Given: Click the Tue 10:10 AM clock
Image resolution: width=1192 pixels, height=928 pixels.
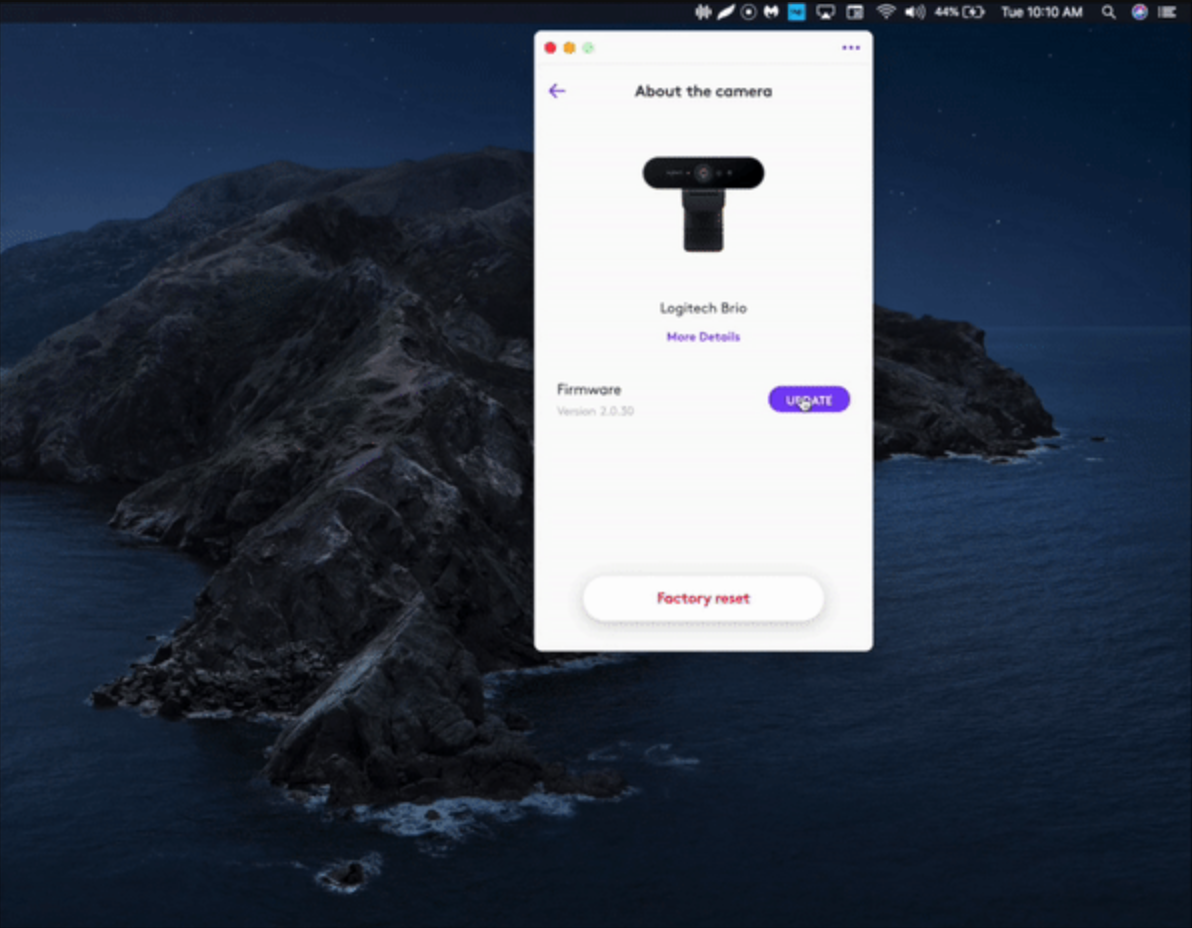Looking at the screenshot, I should click(x=1041, y=11).
